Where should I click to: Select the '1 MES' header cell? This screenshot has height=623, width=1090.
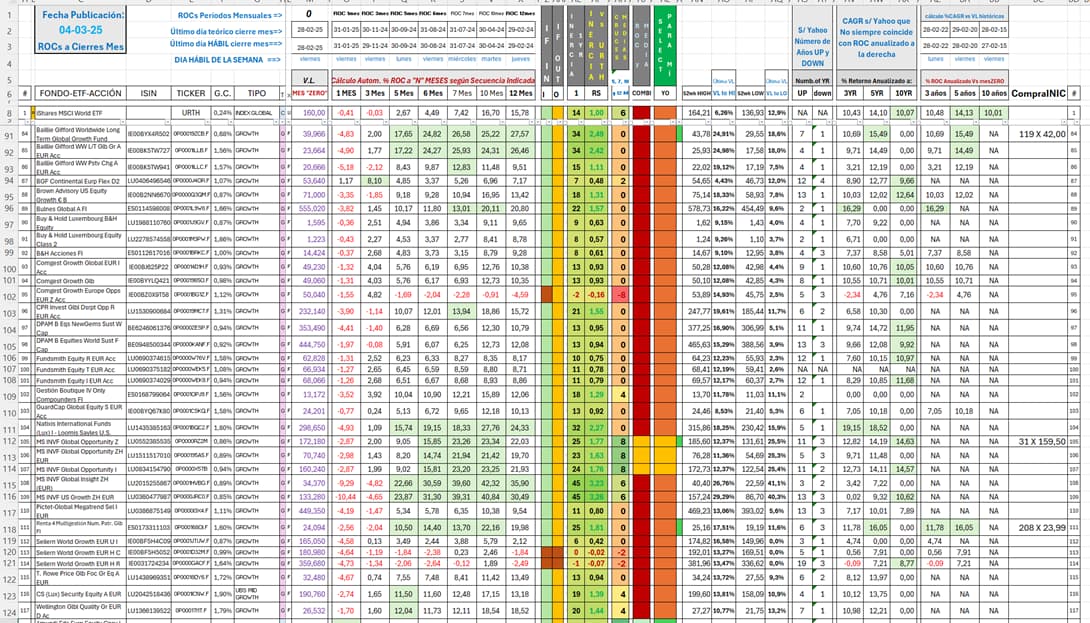click(x=346, y=93)
